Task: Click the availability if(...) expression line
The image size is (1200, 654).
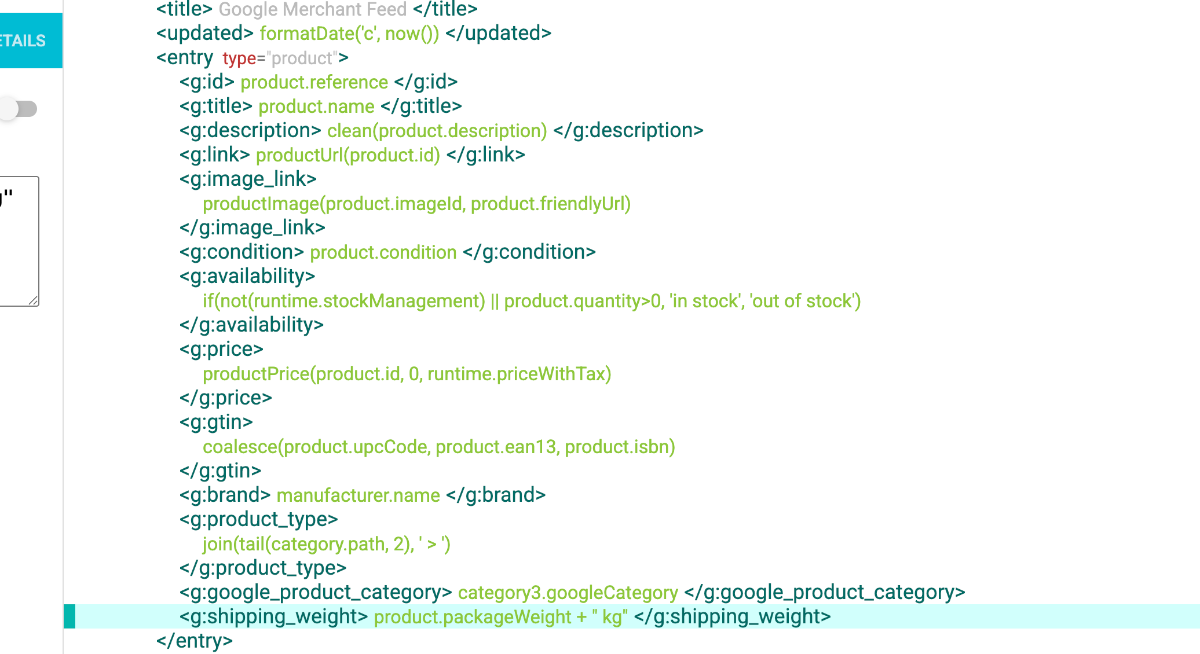Action: (532, 301)
